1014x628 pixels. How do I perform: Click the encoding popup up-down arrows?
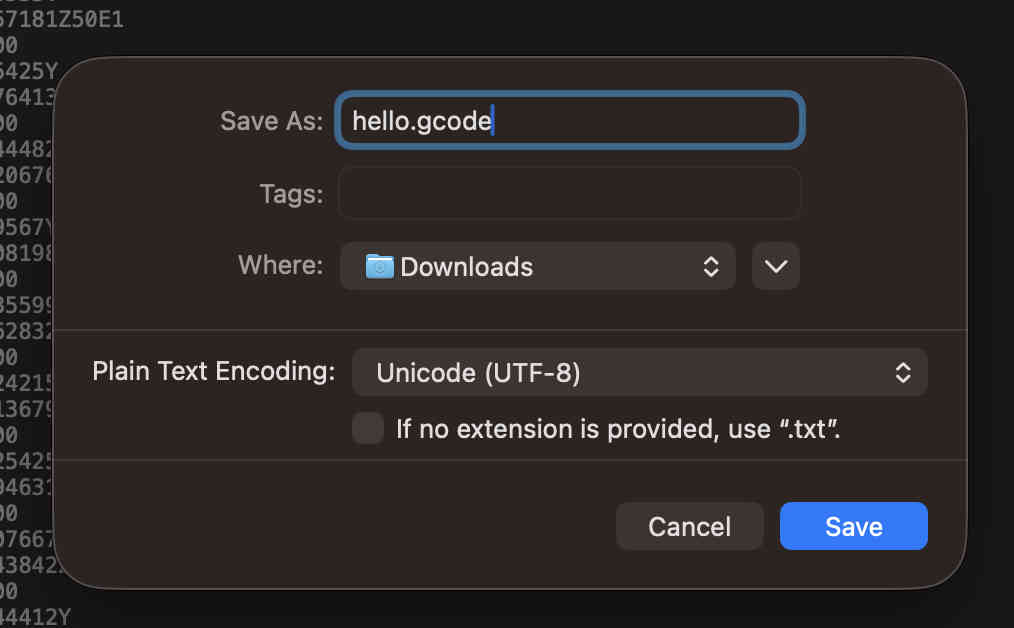point(903,373)
